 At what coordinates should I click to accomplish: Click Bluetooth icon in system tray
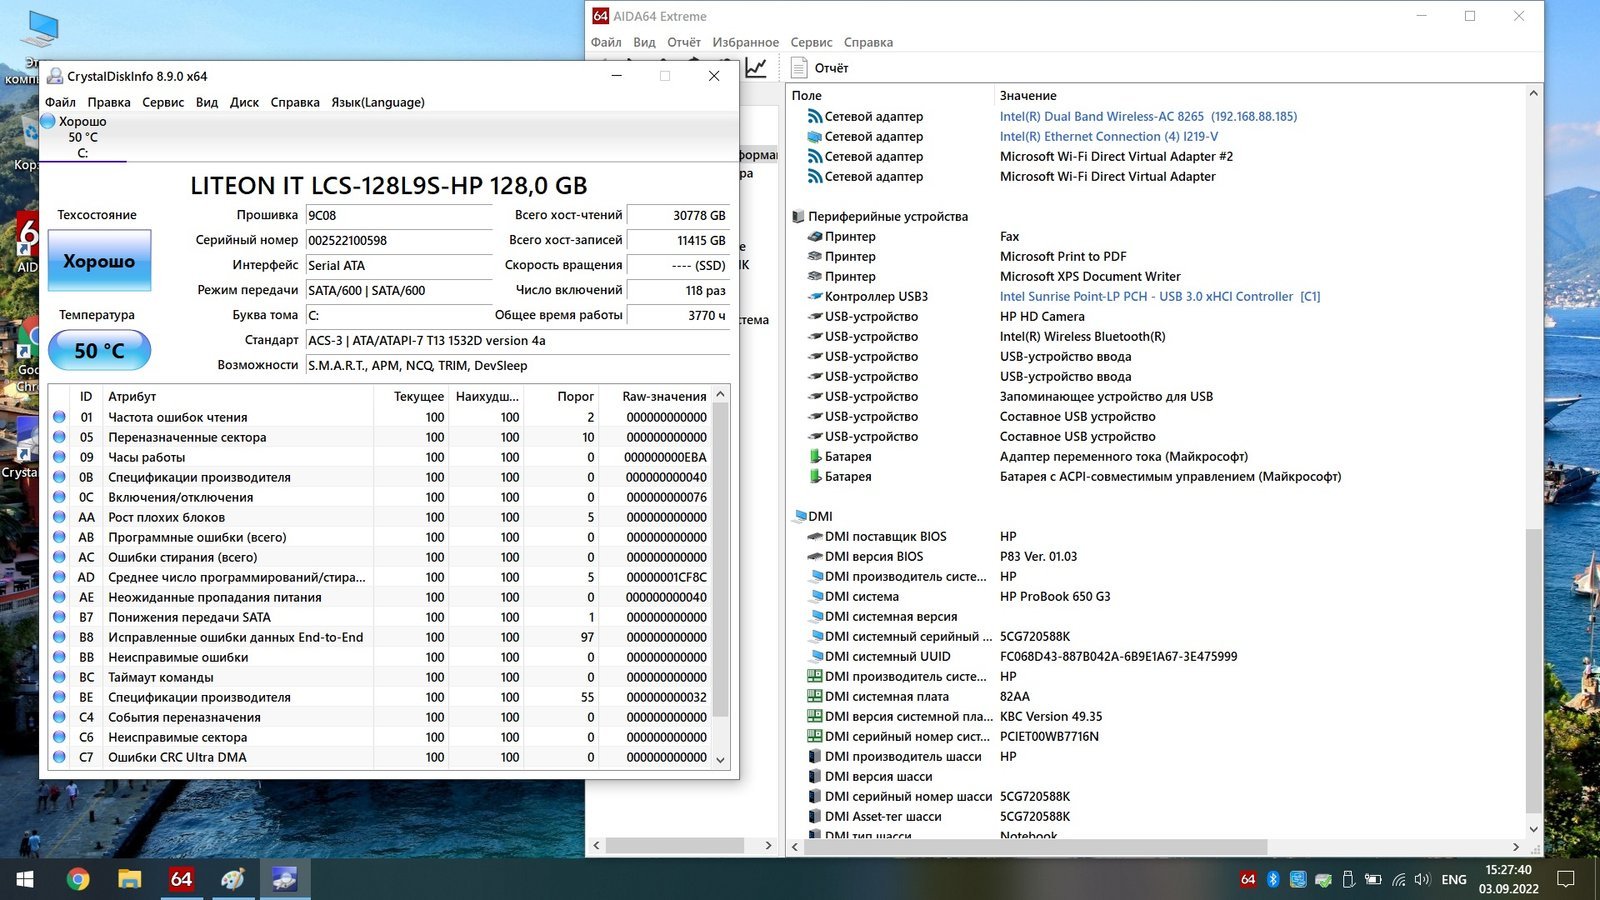pyautogui.click(x=1273, y=879)
